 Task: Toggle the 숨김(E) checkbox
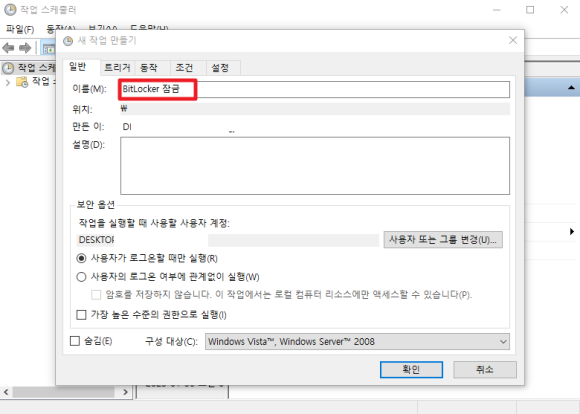pos(75,341)
